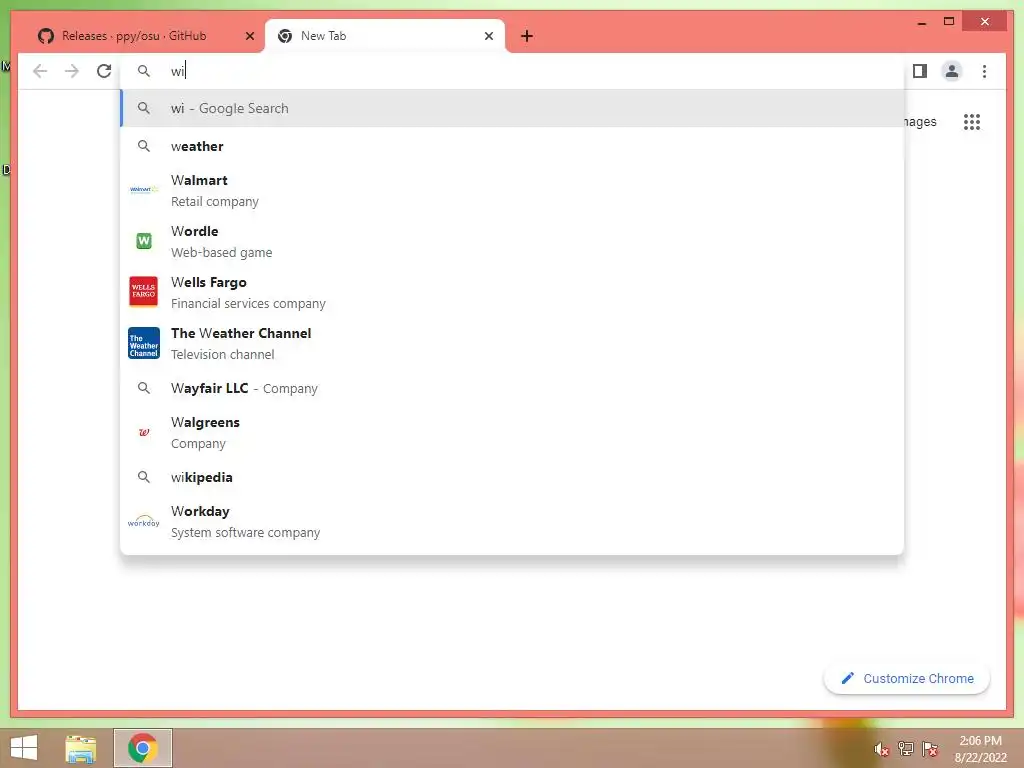The width and height of the screenshot is (1024, 768).
Task: Click the Workday logo icon
Action: [144, 520]
